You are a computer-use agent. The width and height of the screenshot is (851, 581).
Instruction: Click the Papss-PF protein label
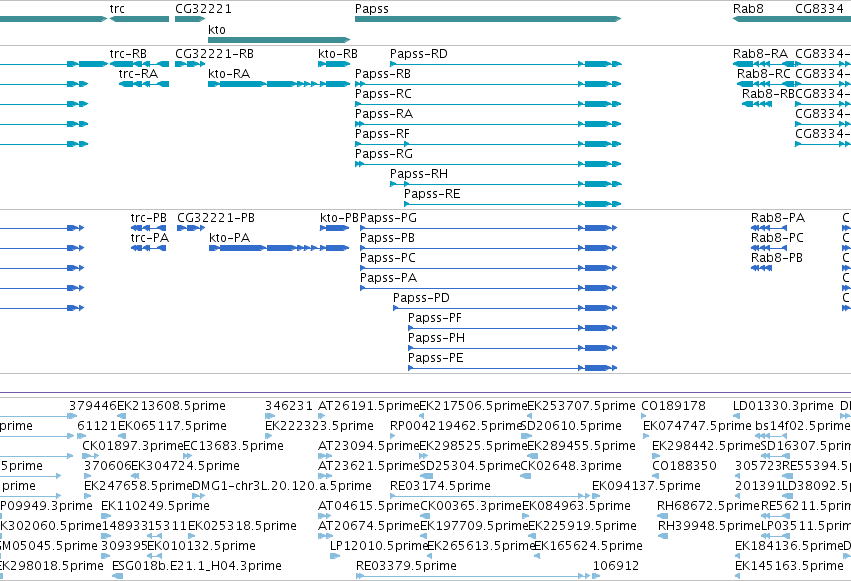click(435, 318)
